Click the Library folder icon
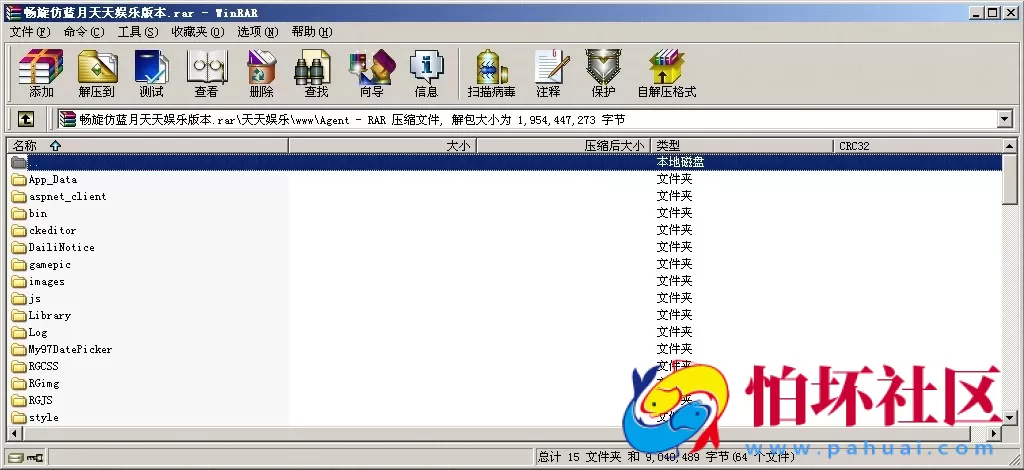This screenshot has width=1024, height=470. (x=19, y=315)
